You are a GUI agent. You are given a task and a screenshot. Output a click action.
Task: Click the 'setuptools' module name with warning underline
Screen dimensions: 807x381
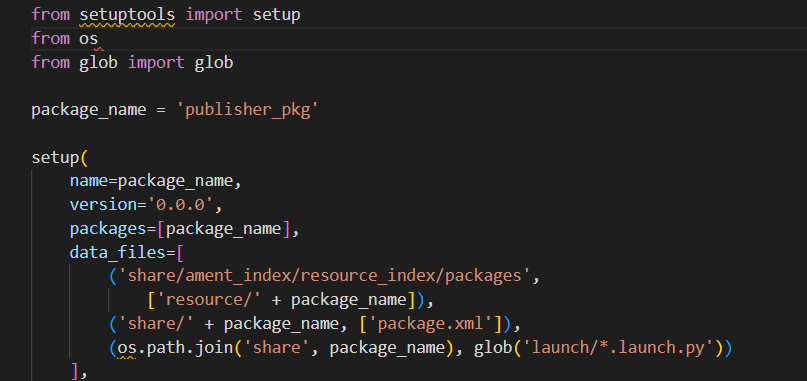pos(127,15)
